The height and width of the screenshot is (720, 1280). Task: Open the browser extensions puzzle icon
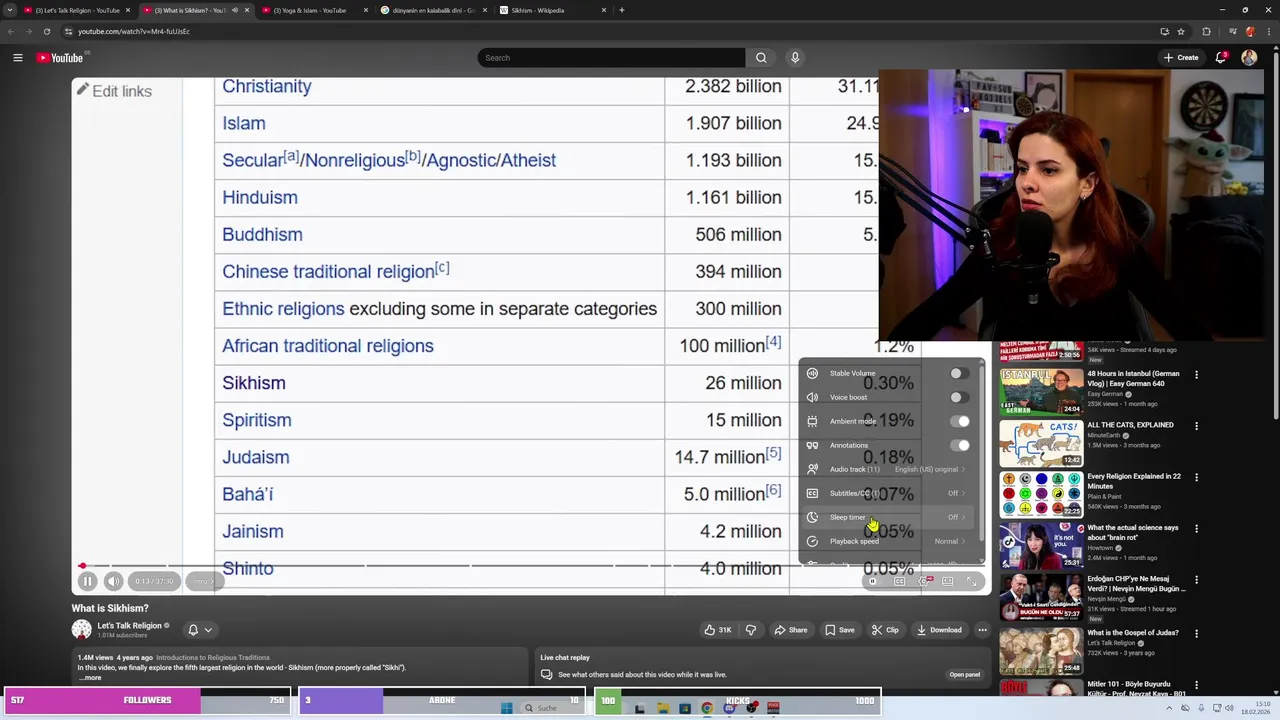point(1206,31)
